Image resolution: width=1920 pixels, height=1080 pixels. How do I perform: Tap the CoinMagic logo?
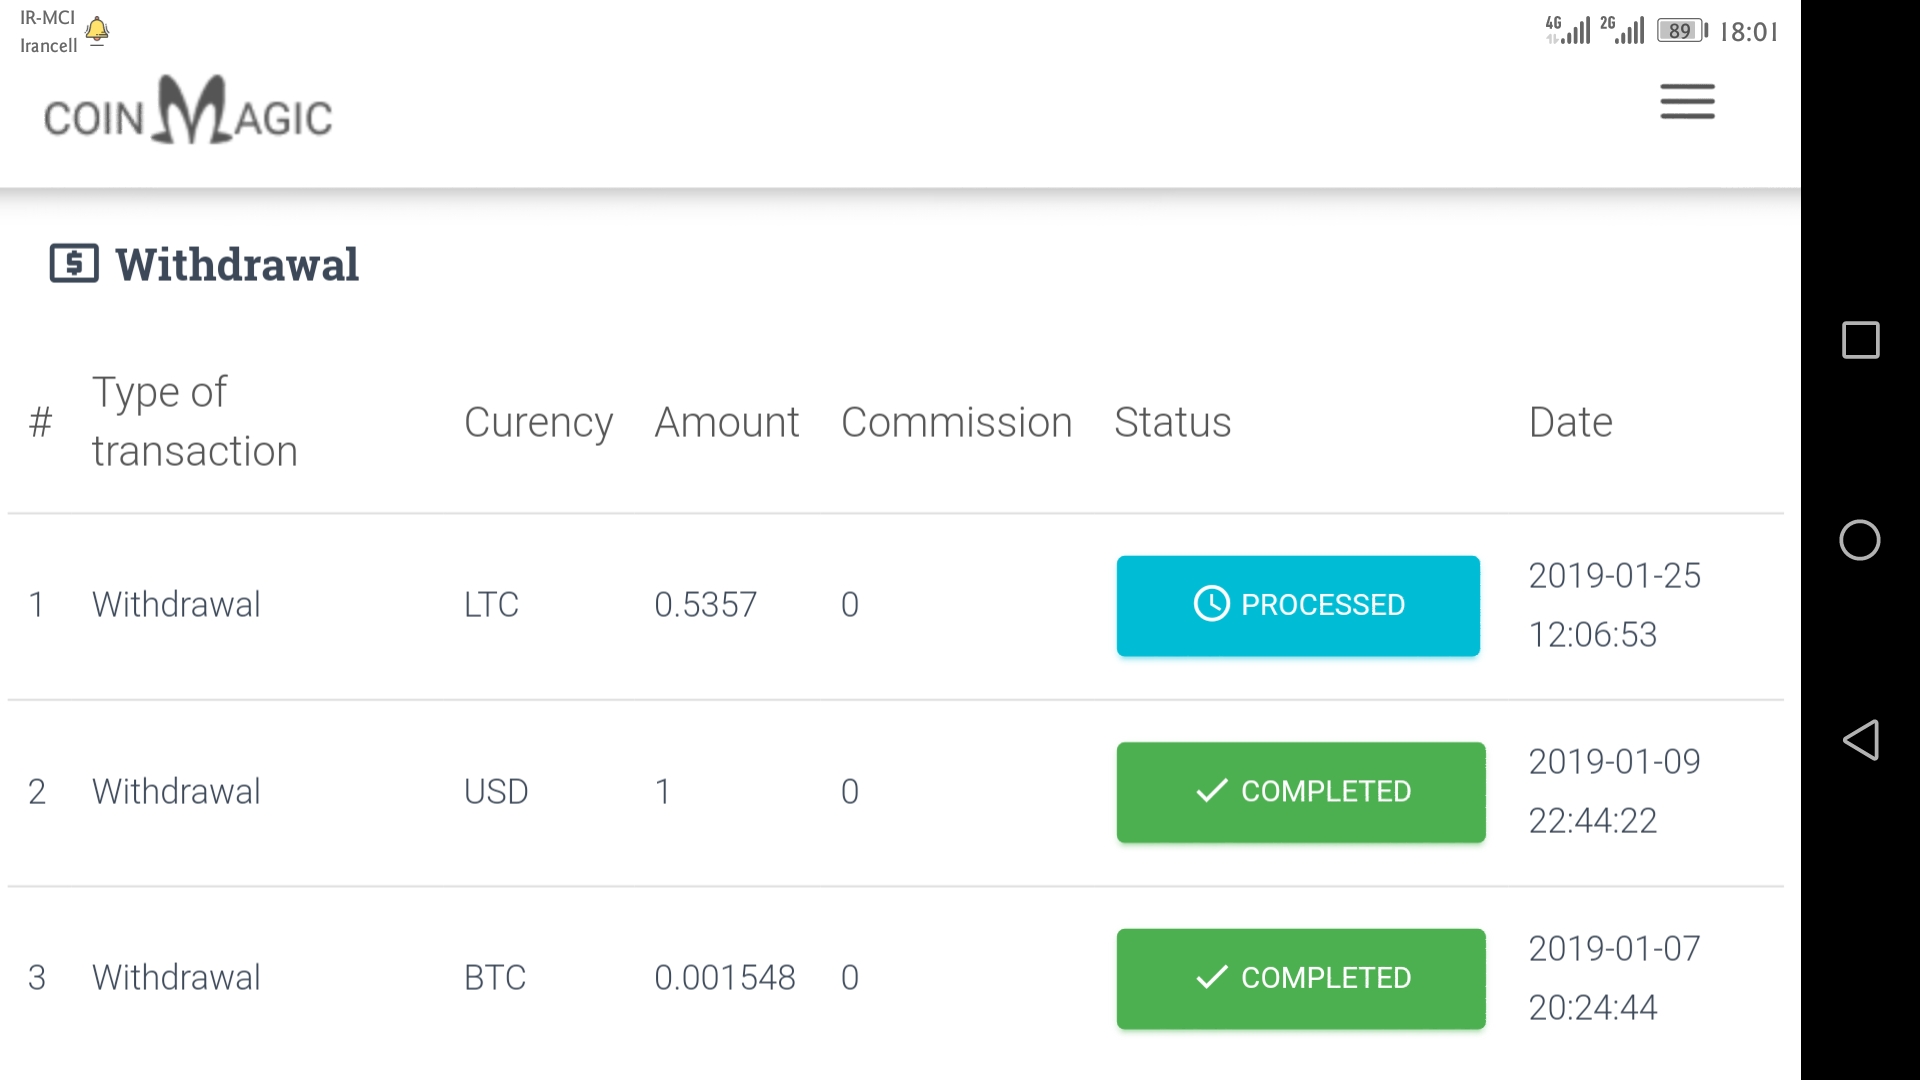[x=188, y=111]
